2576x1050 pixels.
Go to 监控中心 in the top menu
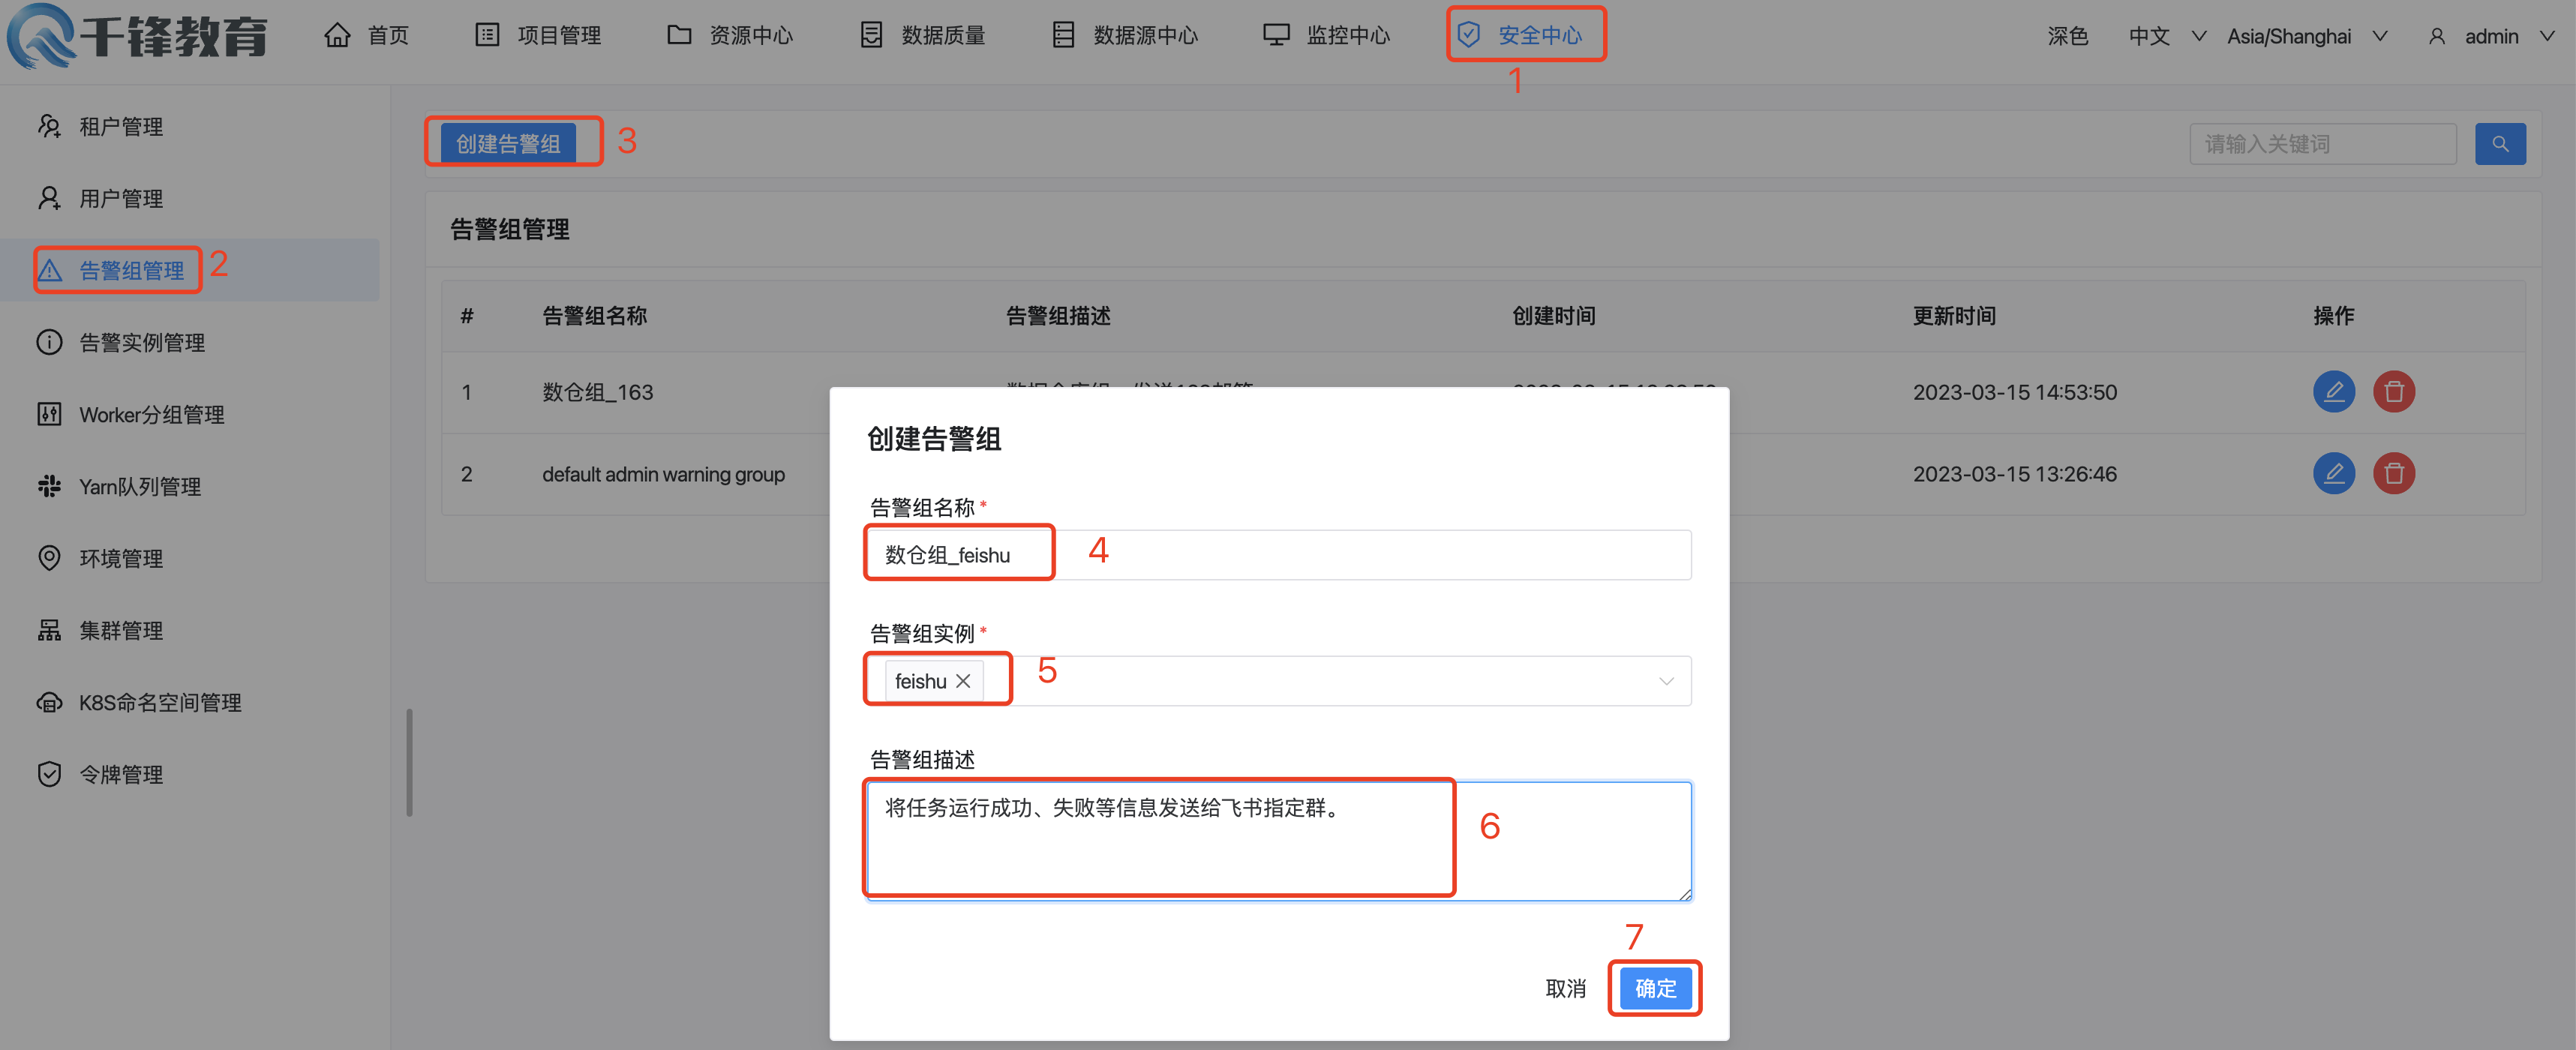[x=1326, y=36]
